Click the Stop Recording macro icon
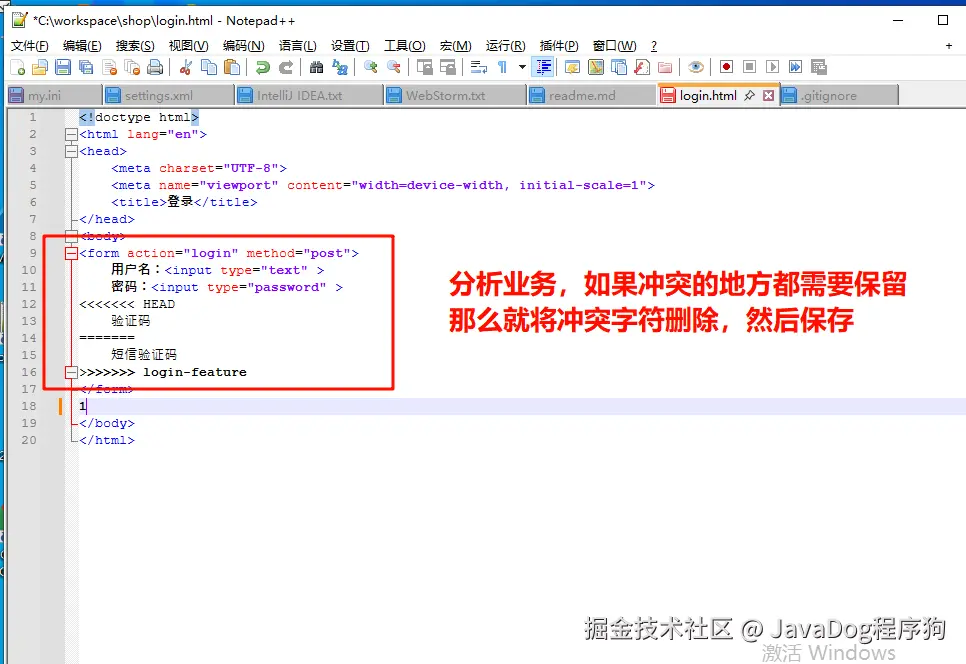Screen dimensions: 966x664 point(749,67)
